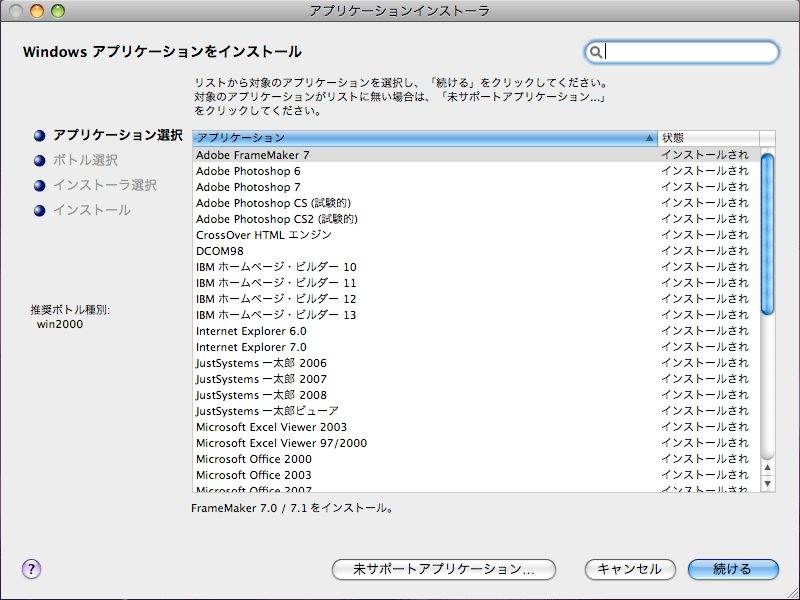The image size is (800, 600).
Task: Click the インストール step bullet
Action: [x=40, y=210]
